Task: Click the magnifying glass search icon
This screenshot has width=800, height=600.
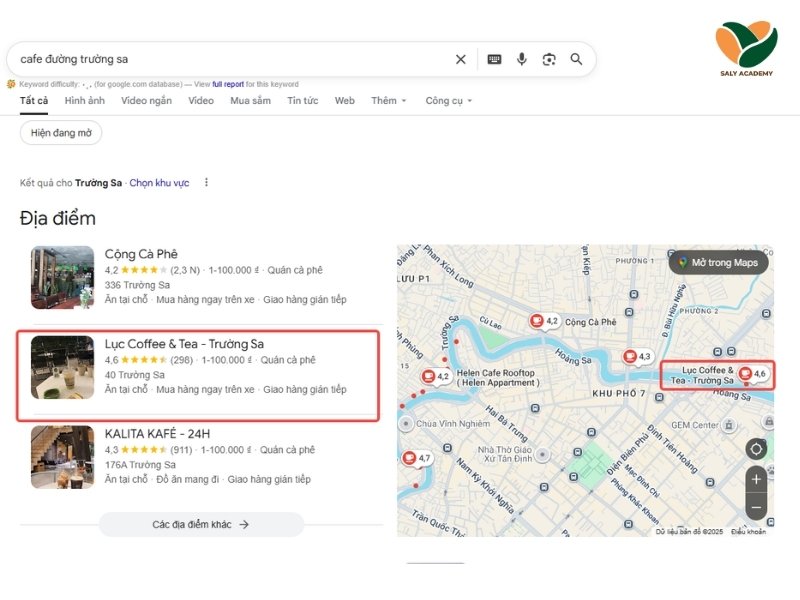Action: 576,59
